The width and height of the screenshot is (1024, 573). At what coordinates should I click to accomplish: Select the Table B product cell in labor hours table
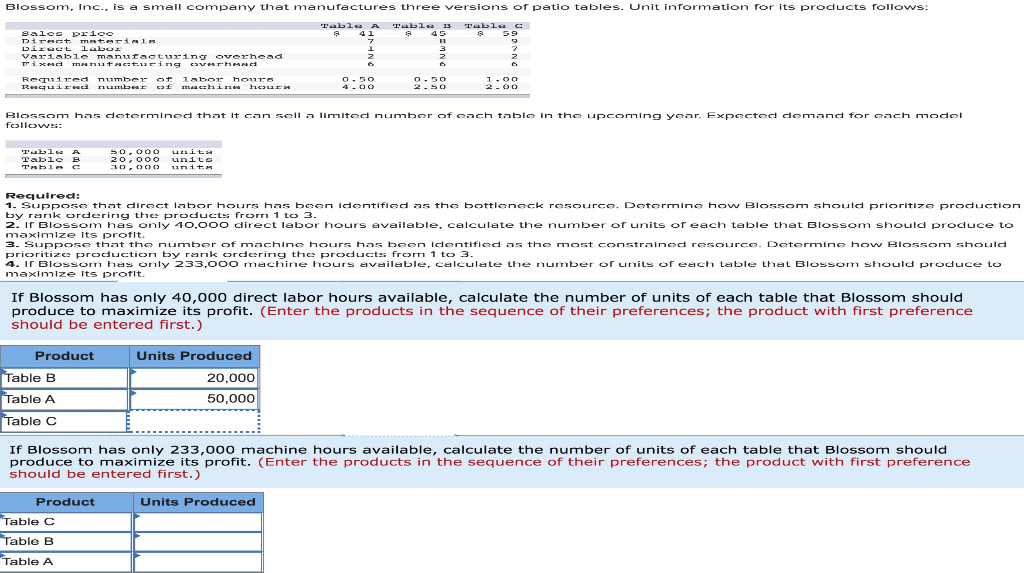(65, 378)
